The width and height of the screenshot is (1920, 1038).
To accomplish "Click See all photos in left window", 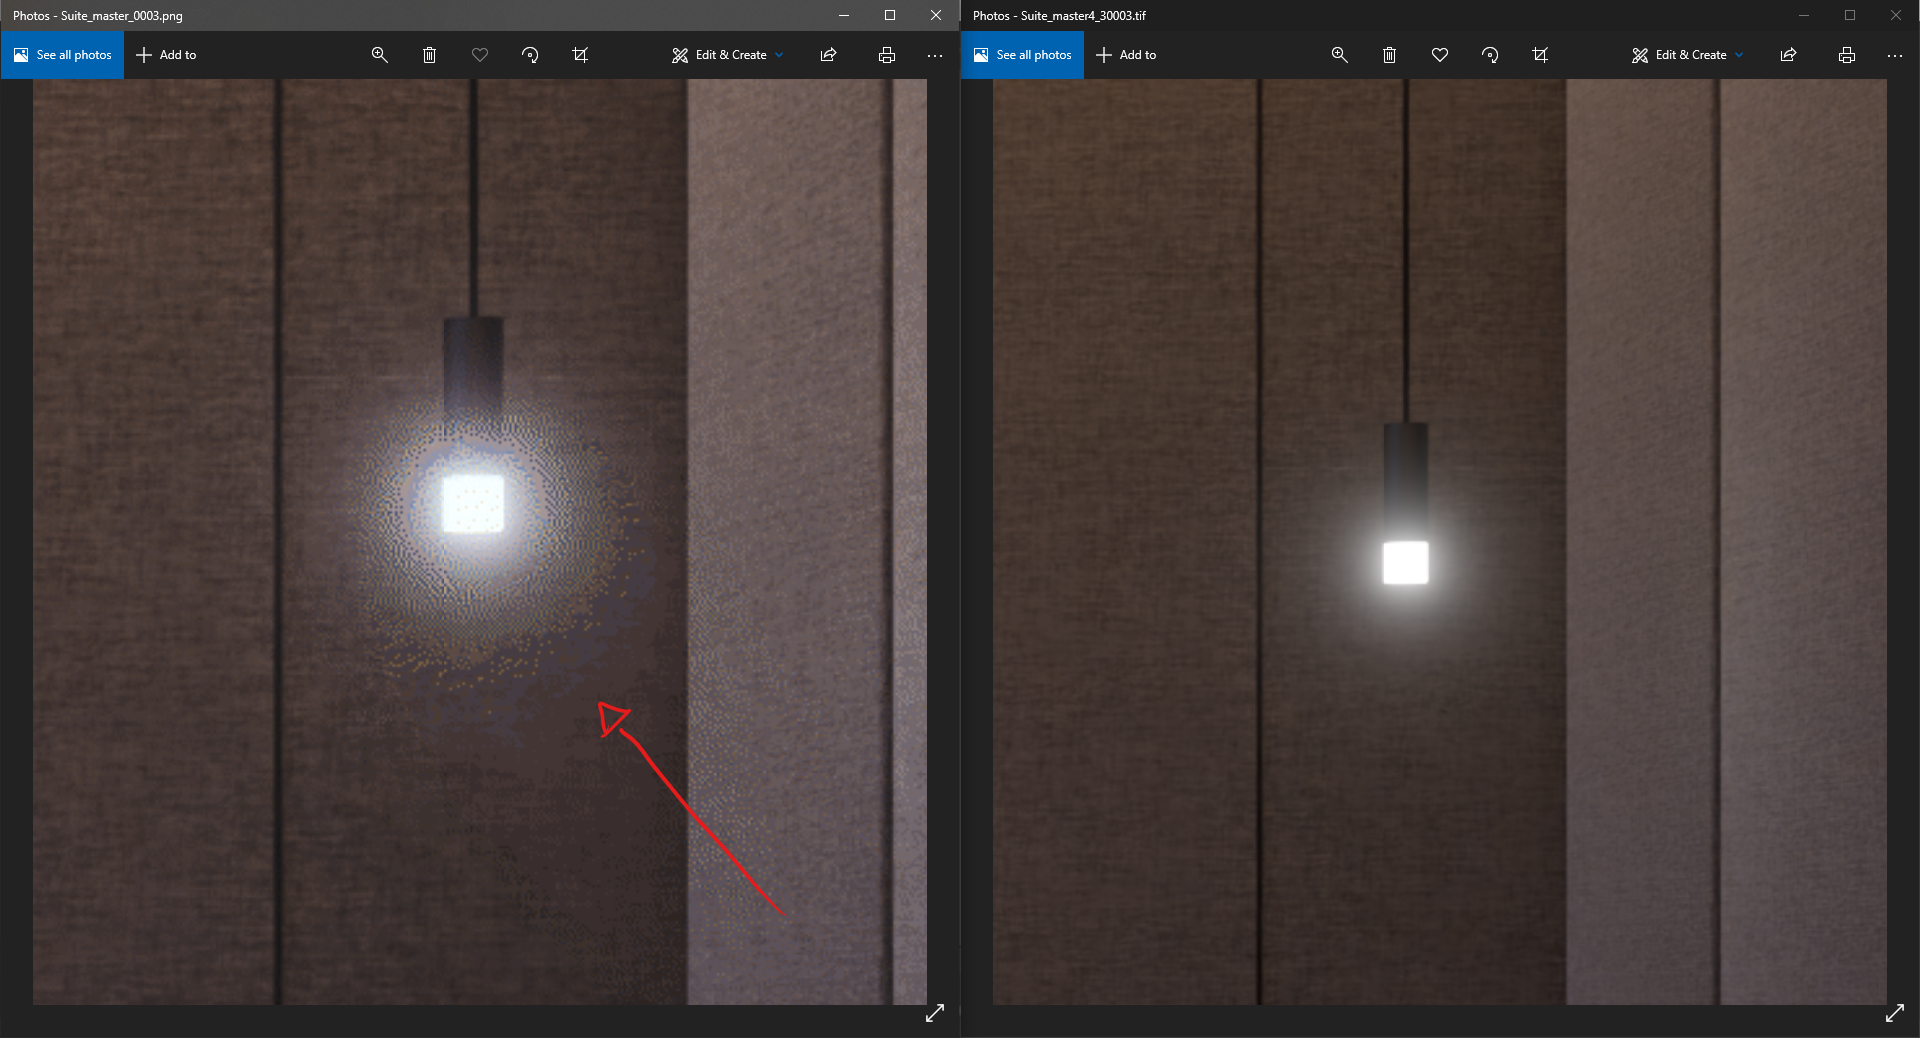I will coord(62,55).
